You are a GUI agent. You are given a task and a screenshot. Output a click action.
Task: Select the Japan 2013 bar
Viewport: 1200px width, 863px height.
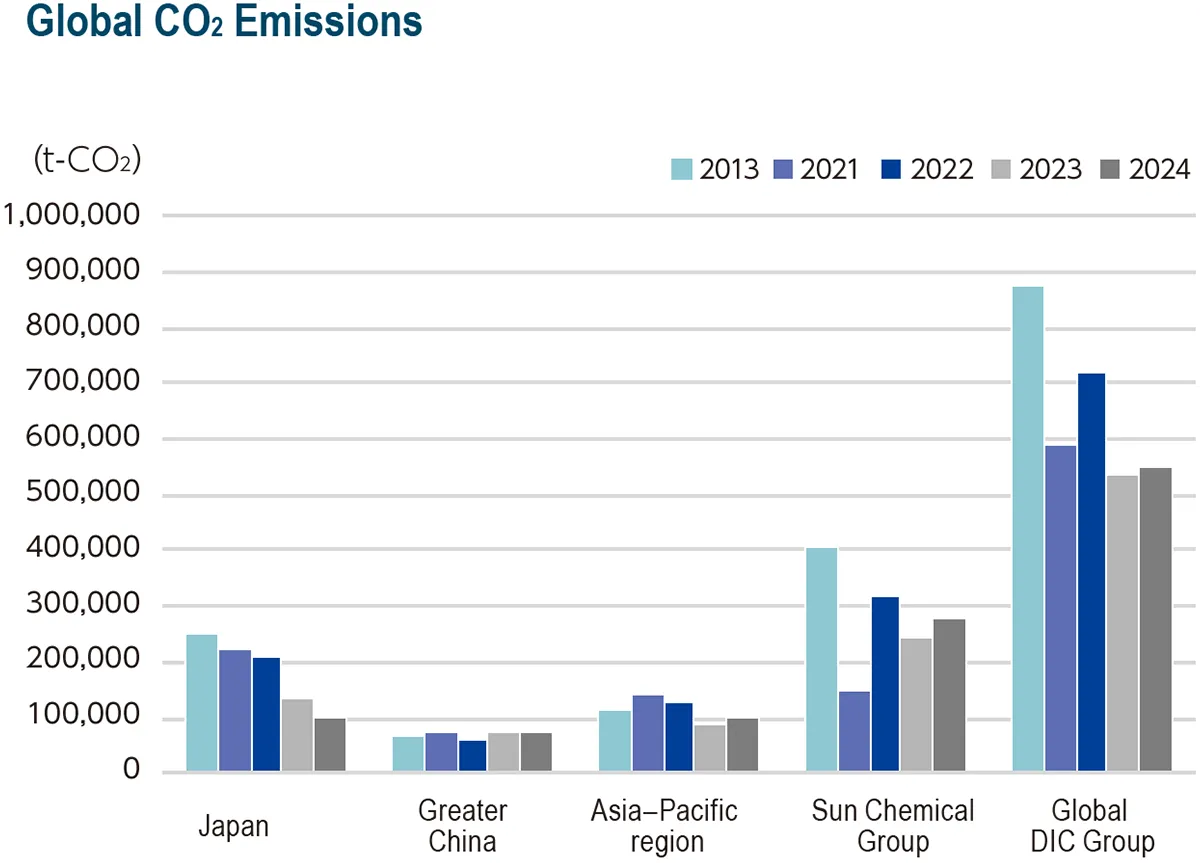tap(202, 703)
